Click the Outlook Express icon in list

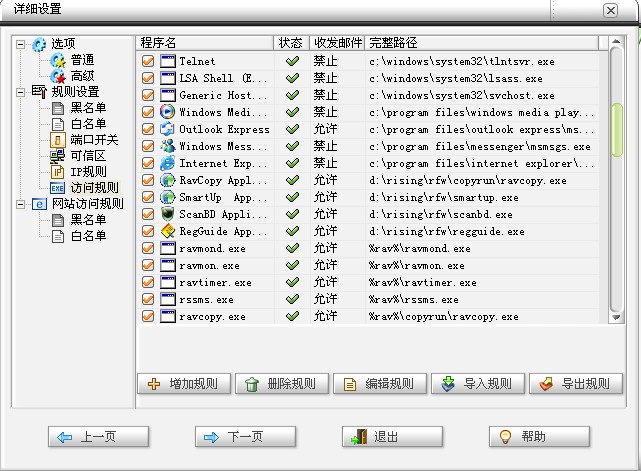pos(168,129)
